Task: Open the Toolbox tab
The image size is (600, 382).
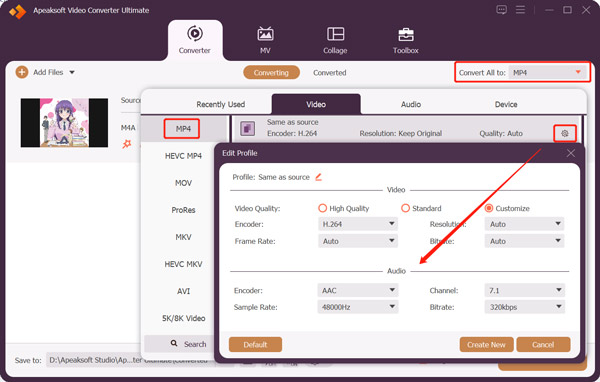Action: [x=406, y=40]
